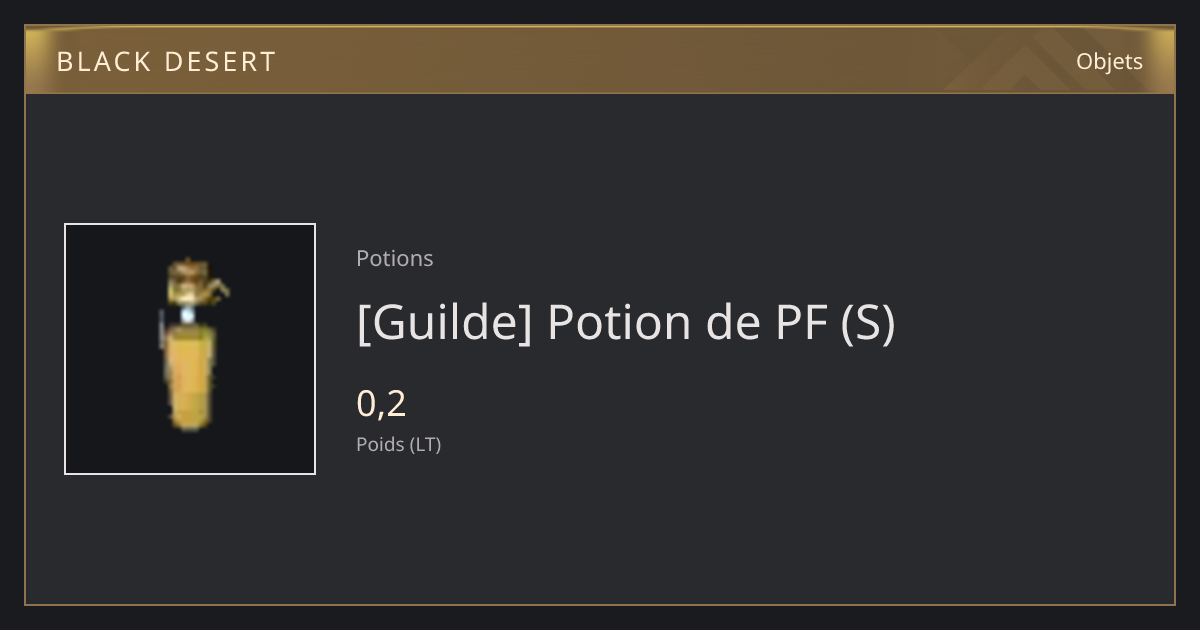1200x630 pixels.
Task: Click the [Guilde] Potion de PF (S) title
Action: 626,323
